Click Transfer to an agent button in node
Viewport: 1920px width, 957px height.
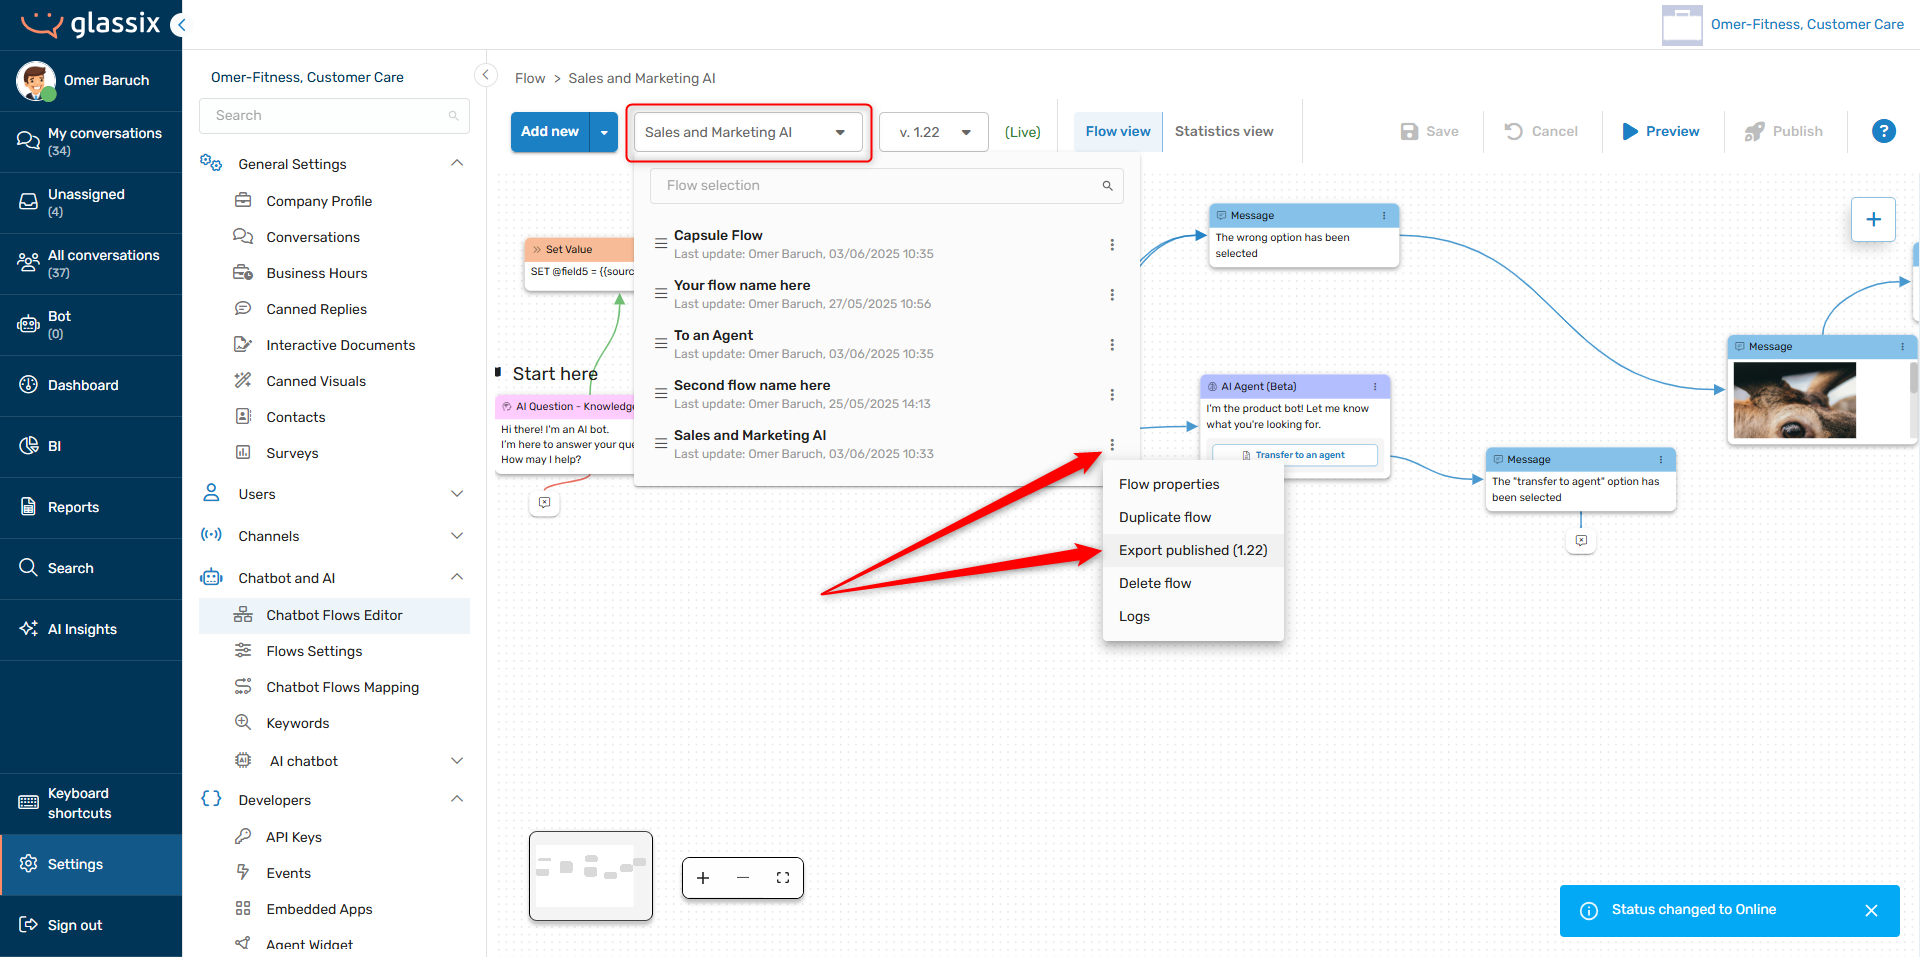(1295, 455)
